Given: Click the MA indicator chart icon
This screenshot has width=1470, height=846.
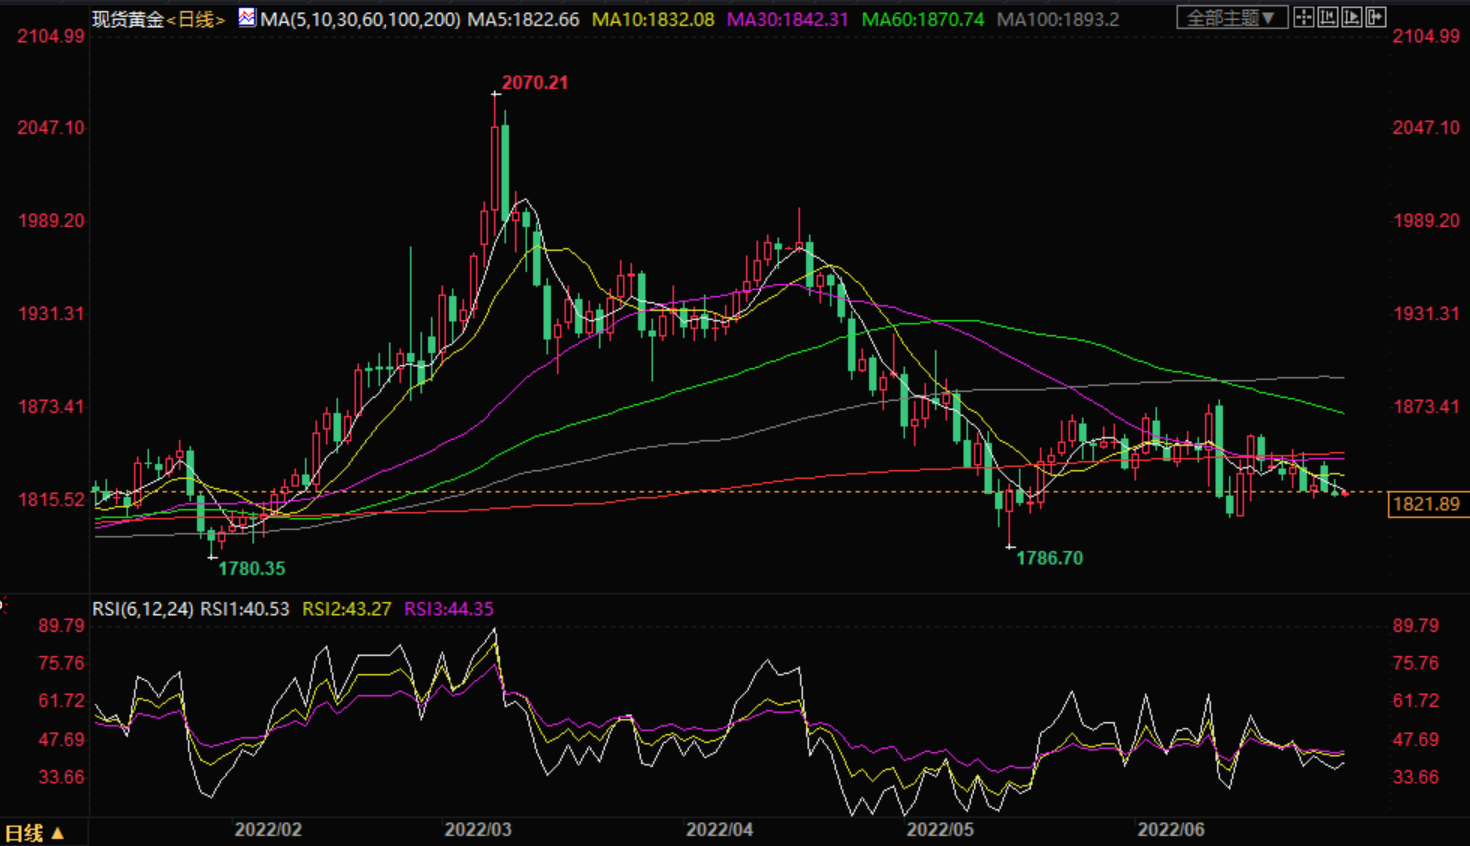Looking at the screenshot, I should [246, 18].
